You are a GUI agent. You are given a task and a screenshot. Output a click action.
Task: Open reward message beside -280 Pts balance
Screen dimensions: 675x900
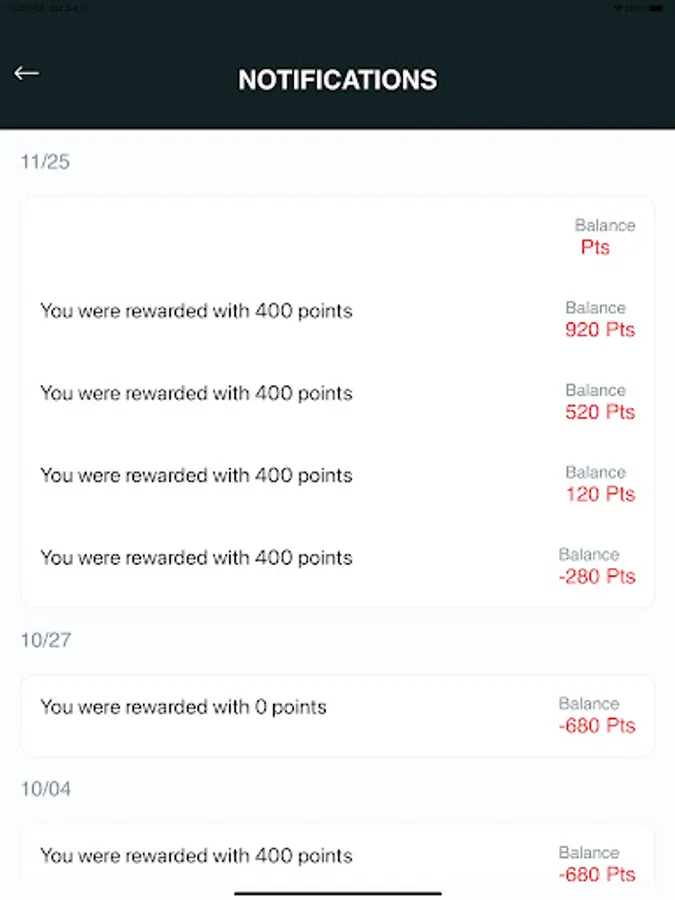click(x=196, y=557)
